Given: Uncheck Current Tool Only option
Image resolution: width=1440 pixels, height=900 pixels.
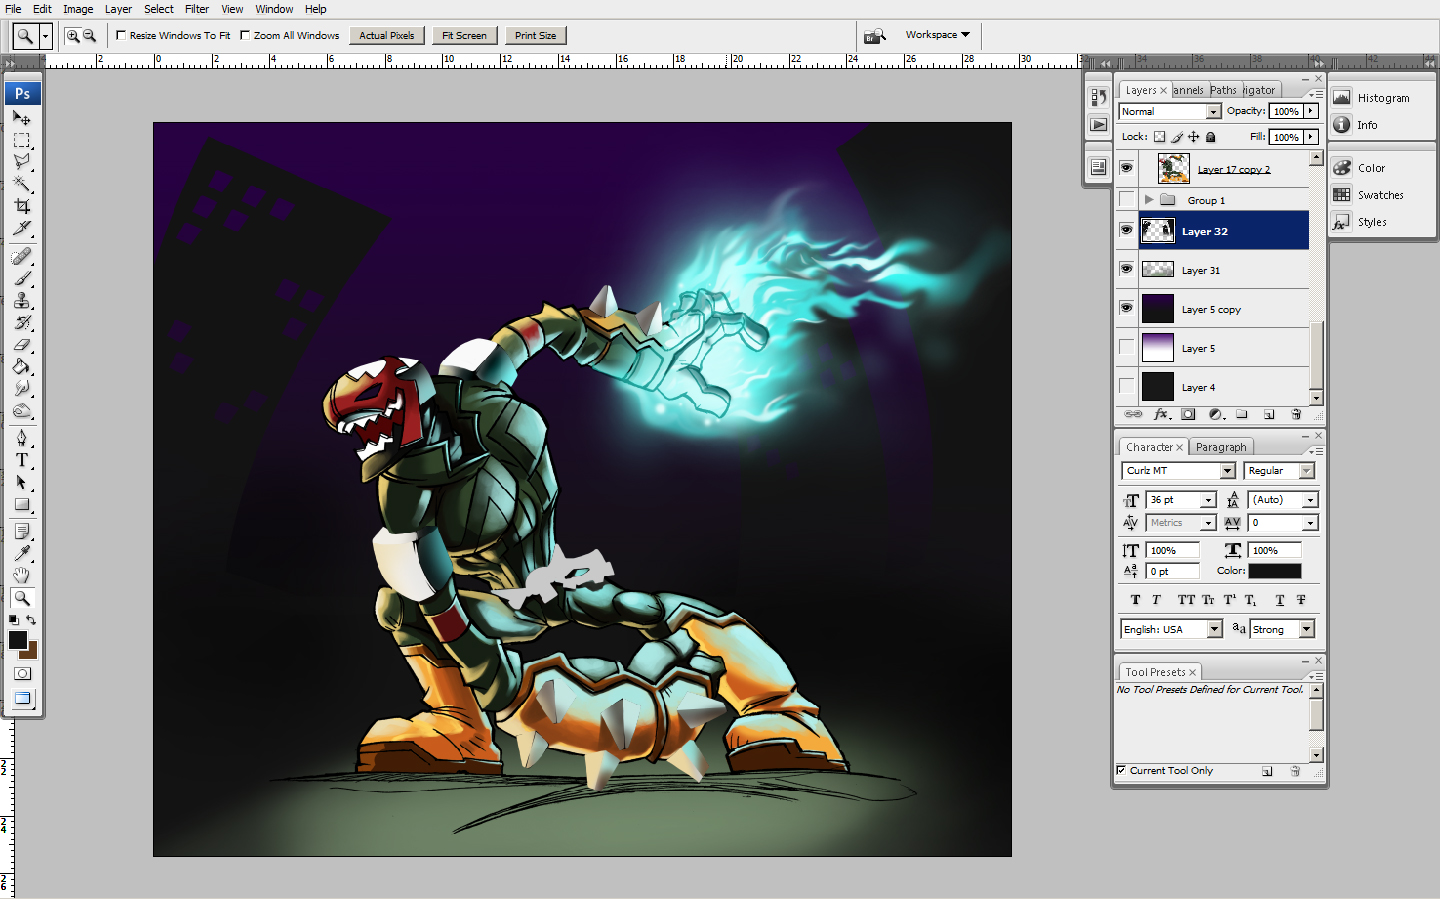Looking at the screenshot, I should point(1121,770).
